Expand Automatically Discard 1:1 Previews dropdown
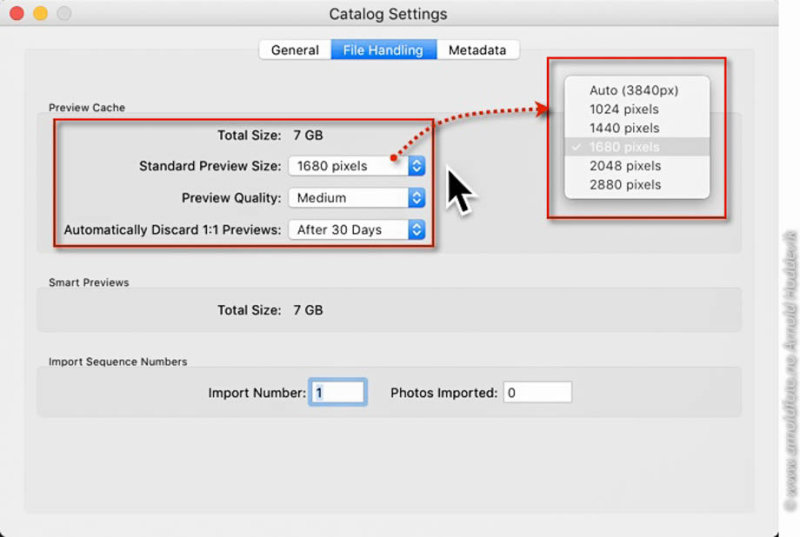Screen dimensions: 800x537 [x=357, y=229]
